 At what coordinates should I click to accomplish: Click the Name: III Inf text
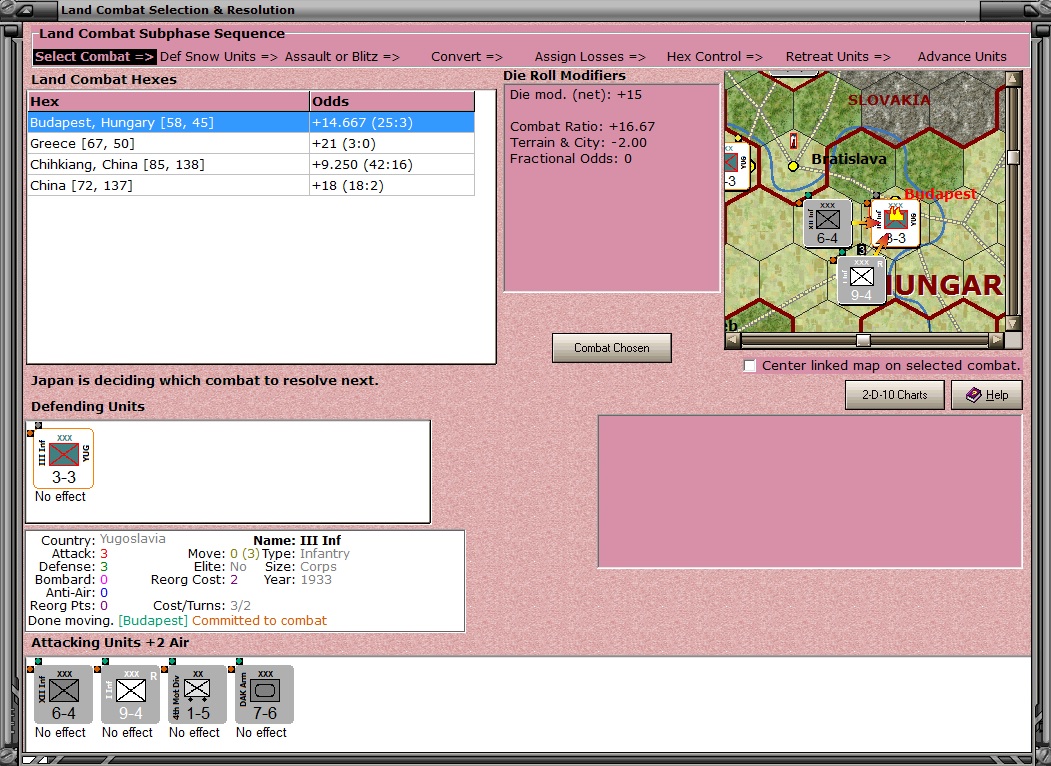point(297,540)
